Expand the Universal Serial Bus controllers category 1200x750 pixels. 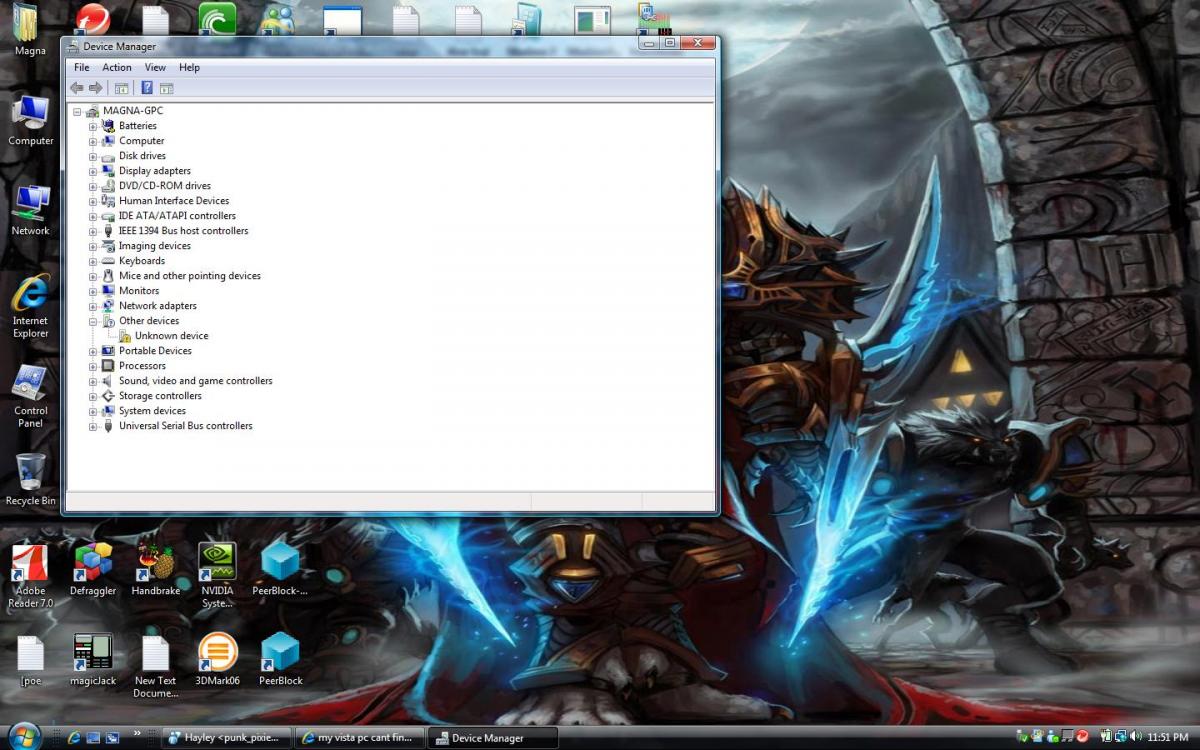(93, 426)
